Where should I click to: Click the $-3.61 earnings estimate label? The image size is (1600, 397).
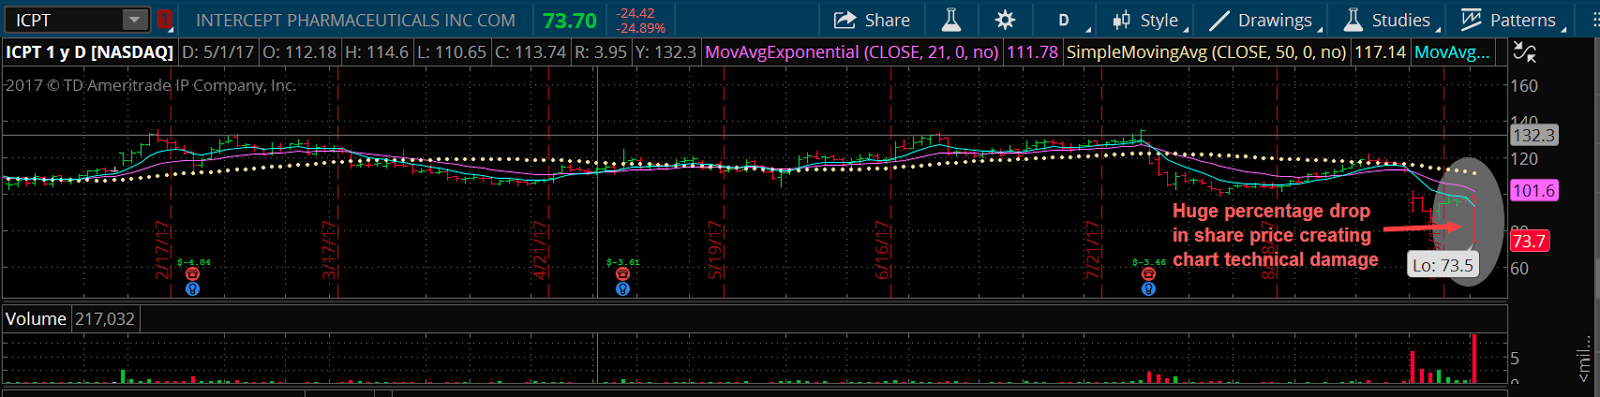pyautogui.click(x=623, y=263)
